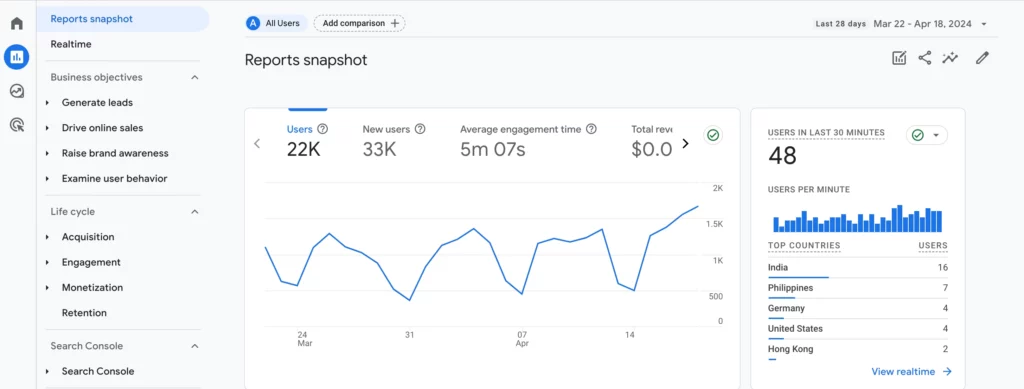
Task: Click the Germany country row
Action: (858, 309)
